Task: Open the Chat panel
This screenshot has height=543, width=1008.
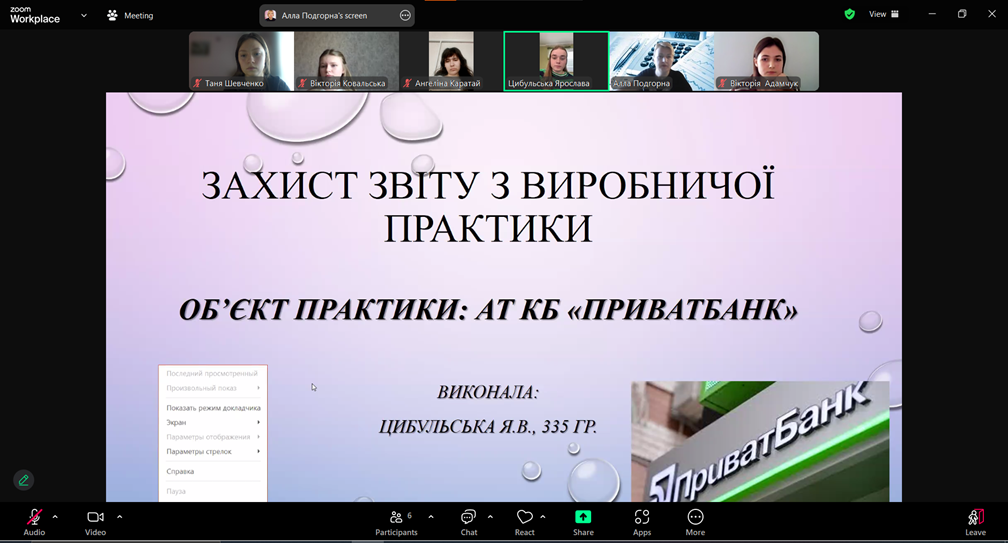Action: point(468,518)
